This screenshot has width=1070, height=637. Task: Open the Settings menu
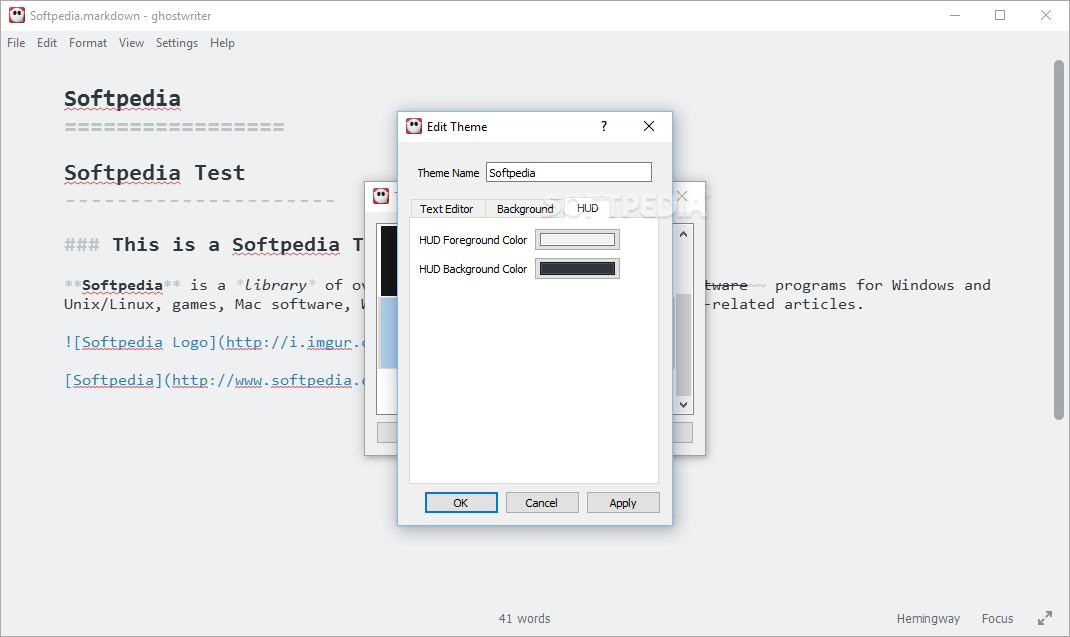click(x=177, y=43)
